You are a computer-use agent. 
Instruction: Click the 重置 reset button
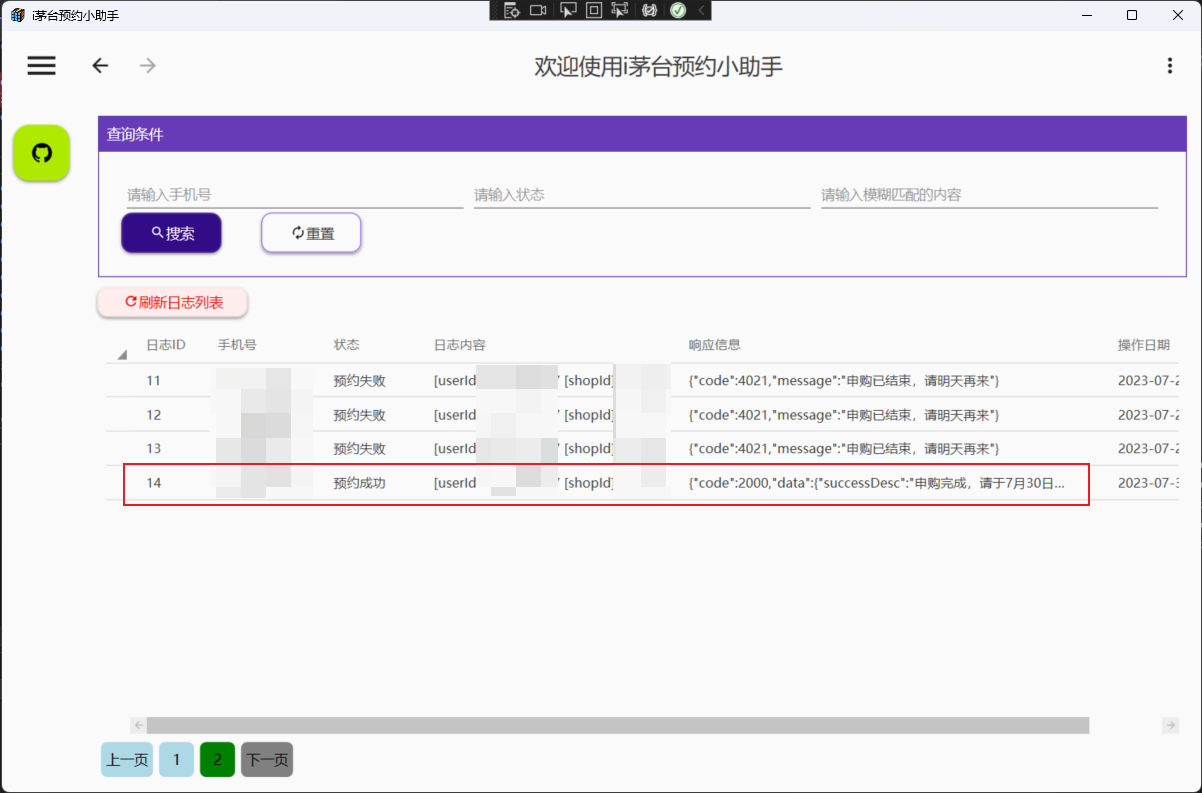(311, 233)
